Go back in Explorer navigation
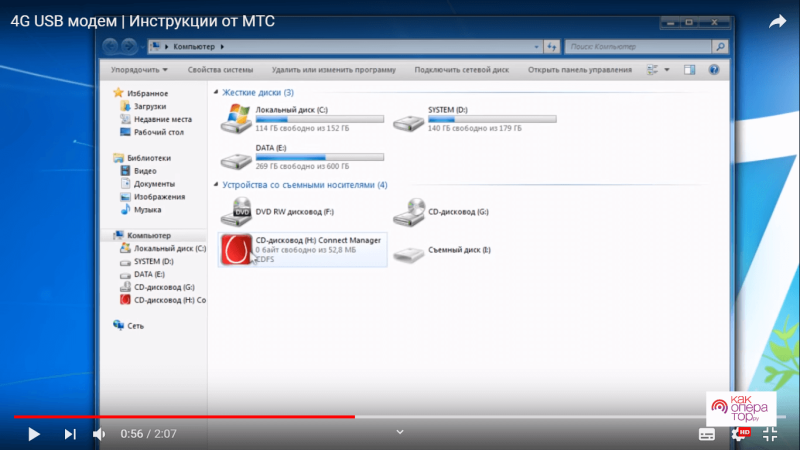 pyautogui.click(x=111, y=46)
